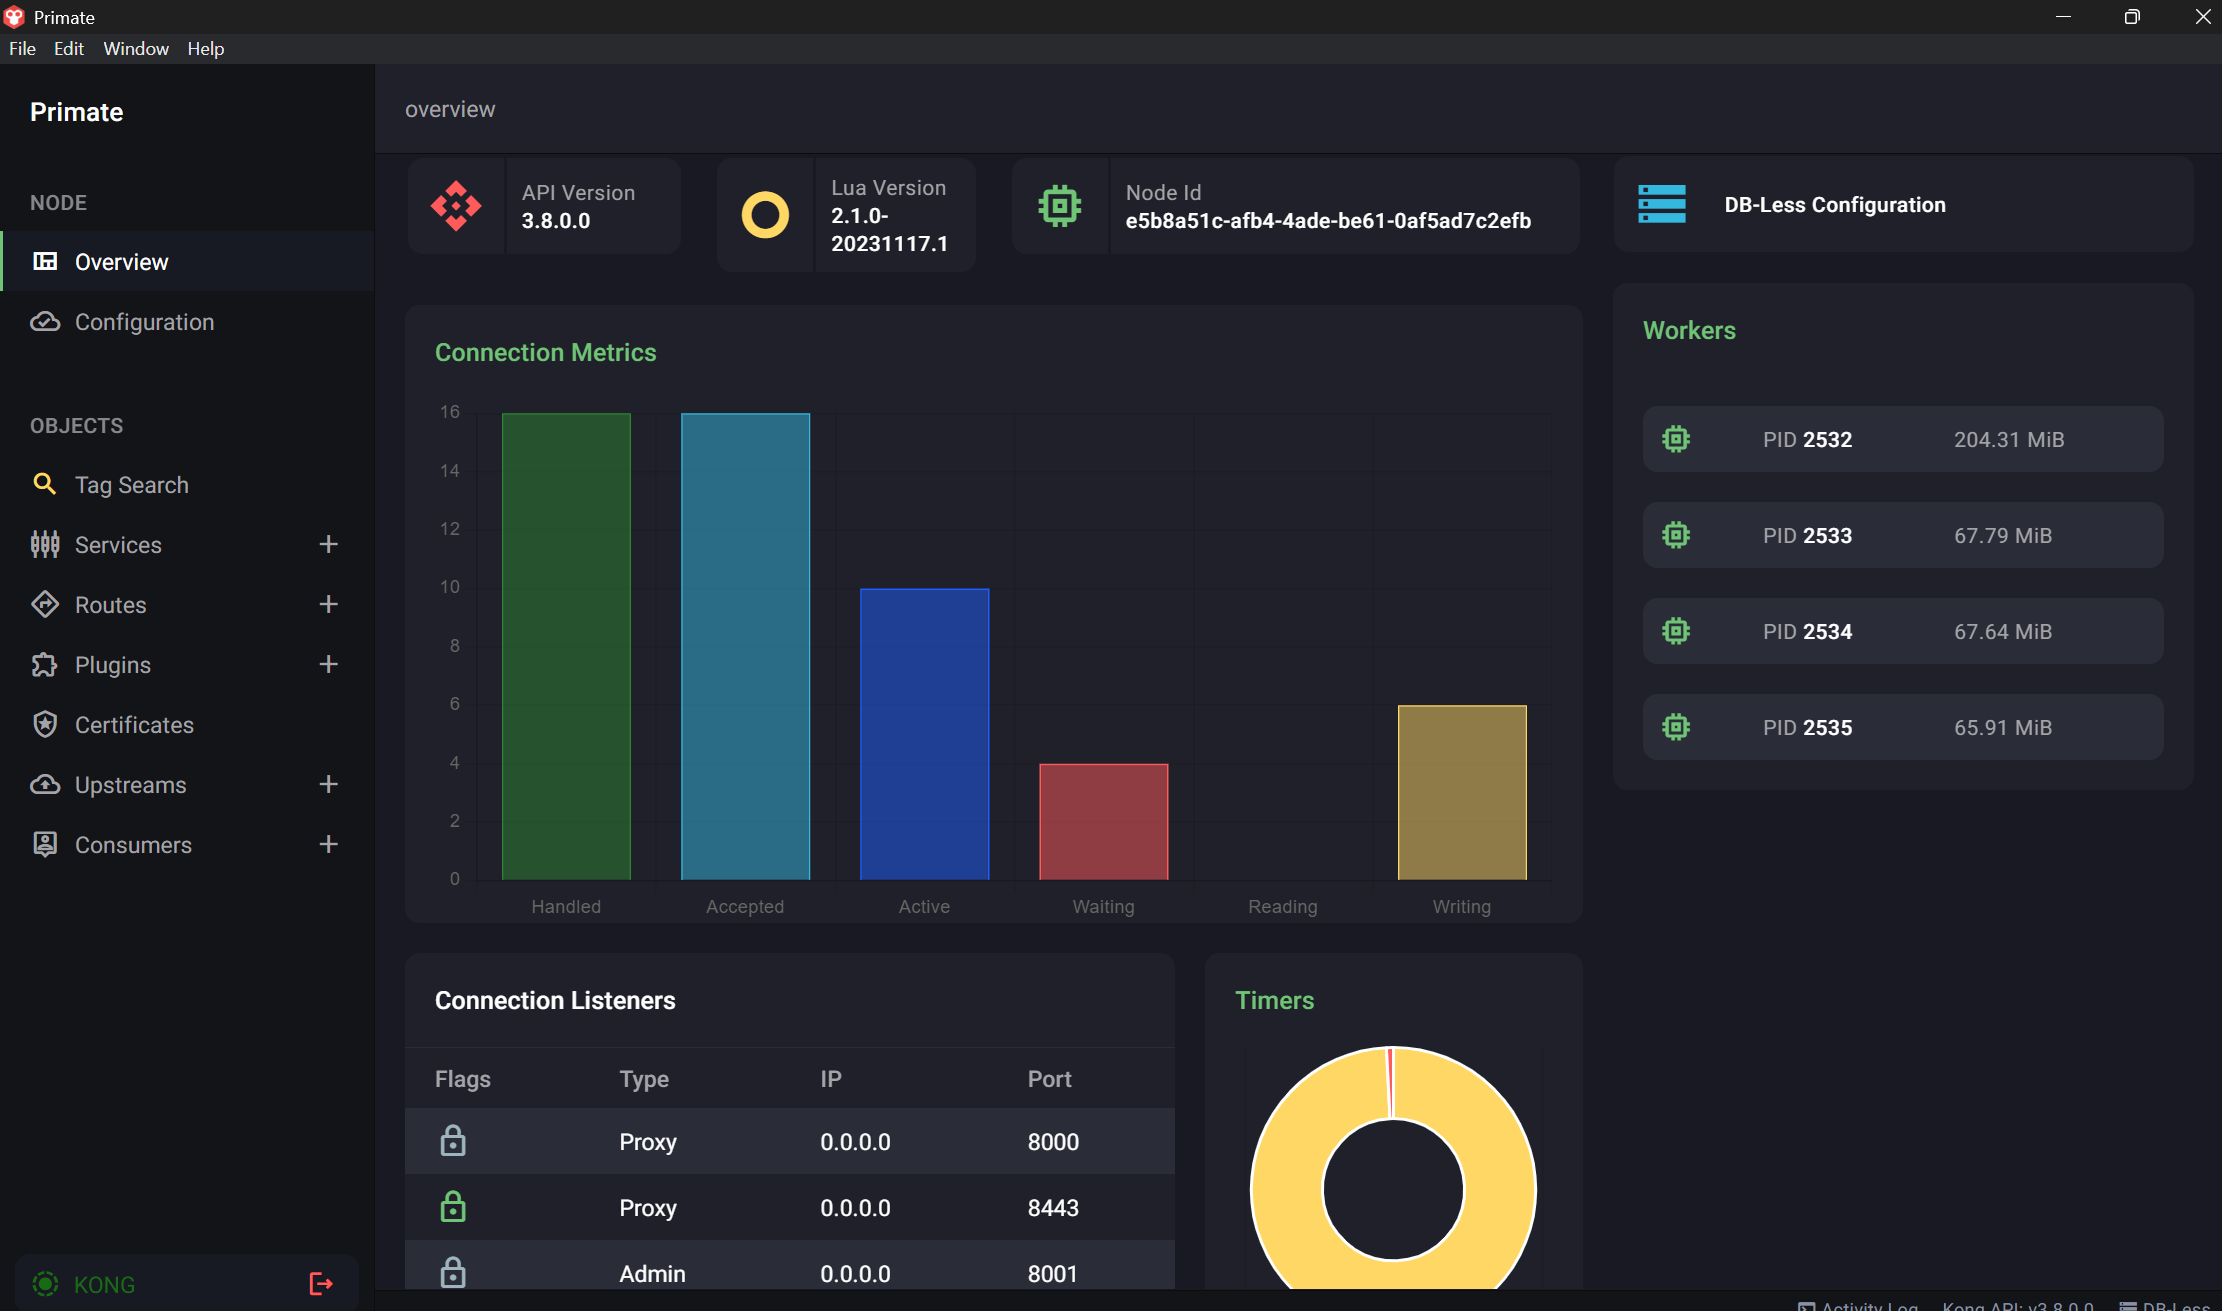Click the red logout icon beside KONG
2222x1311 pixels.
321,1283
